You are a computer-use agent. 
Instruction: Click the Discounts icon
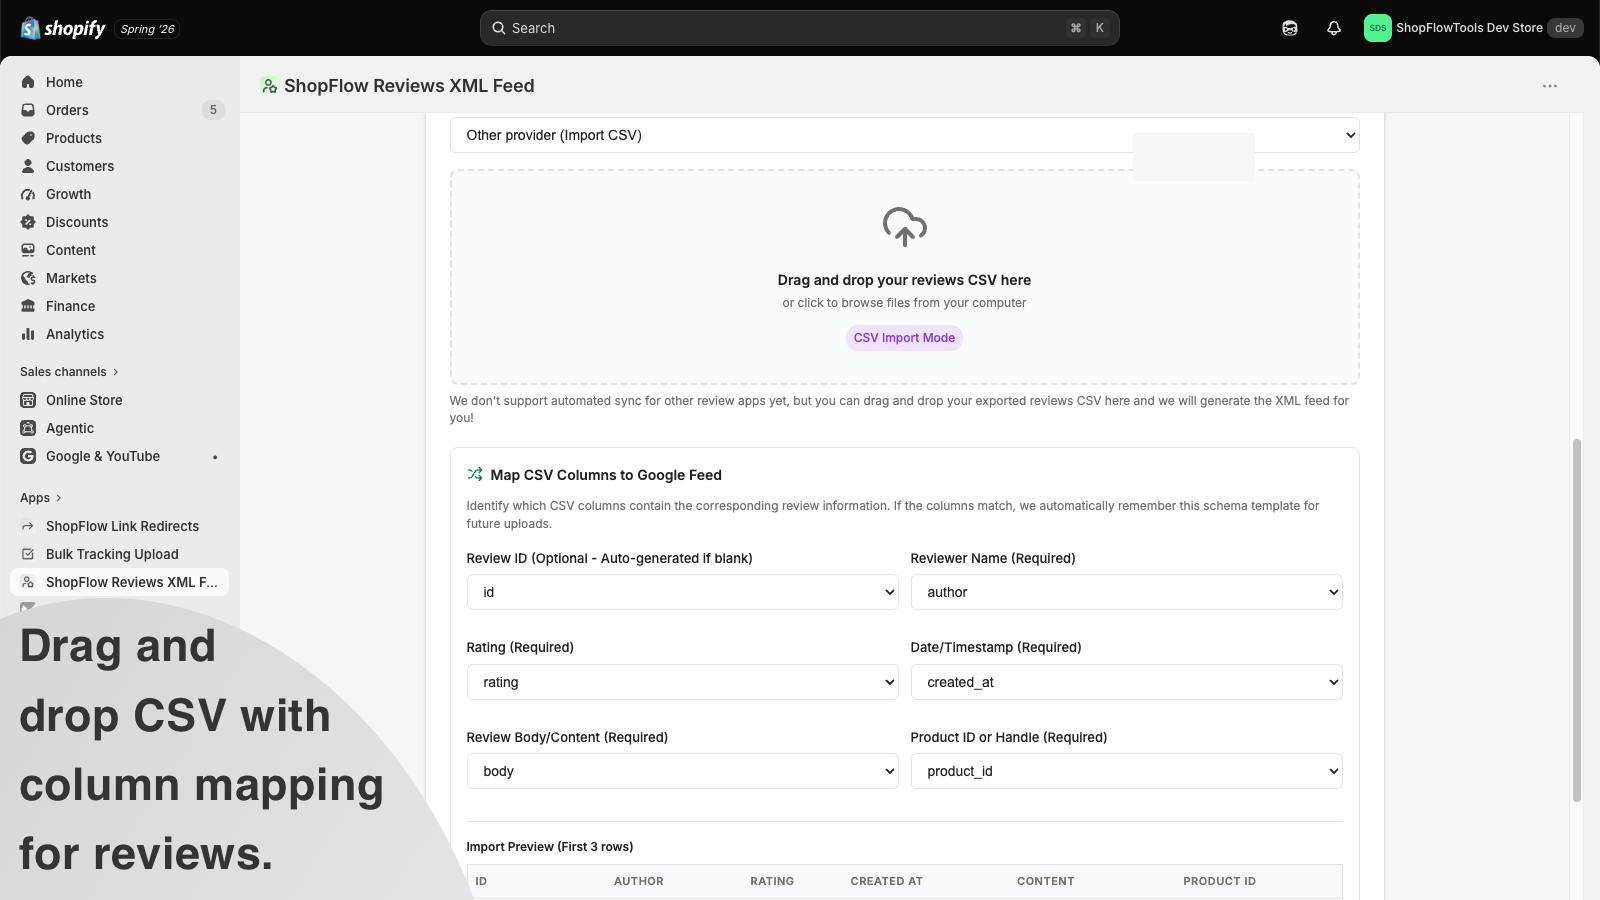click(28, 222)
